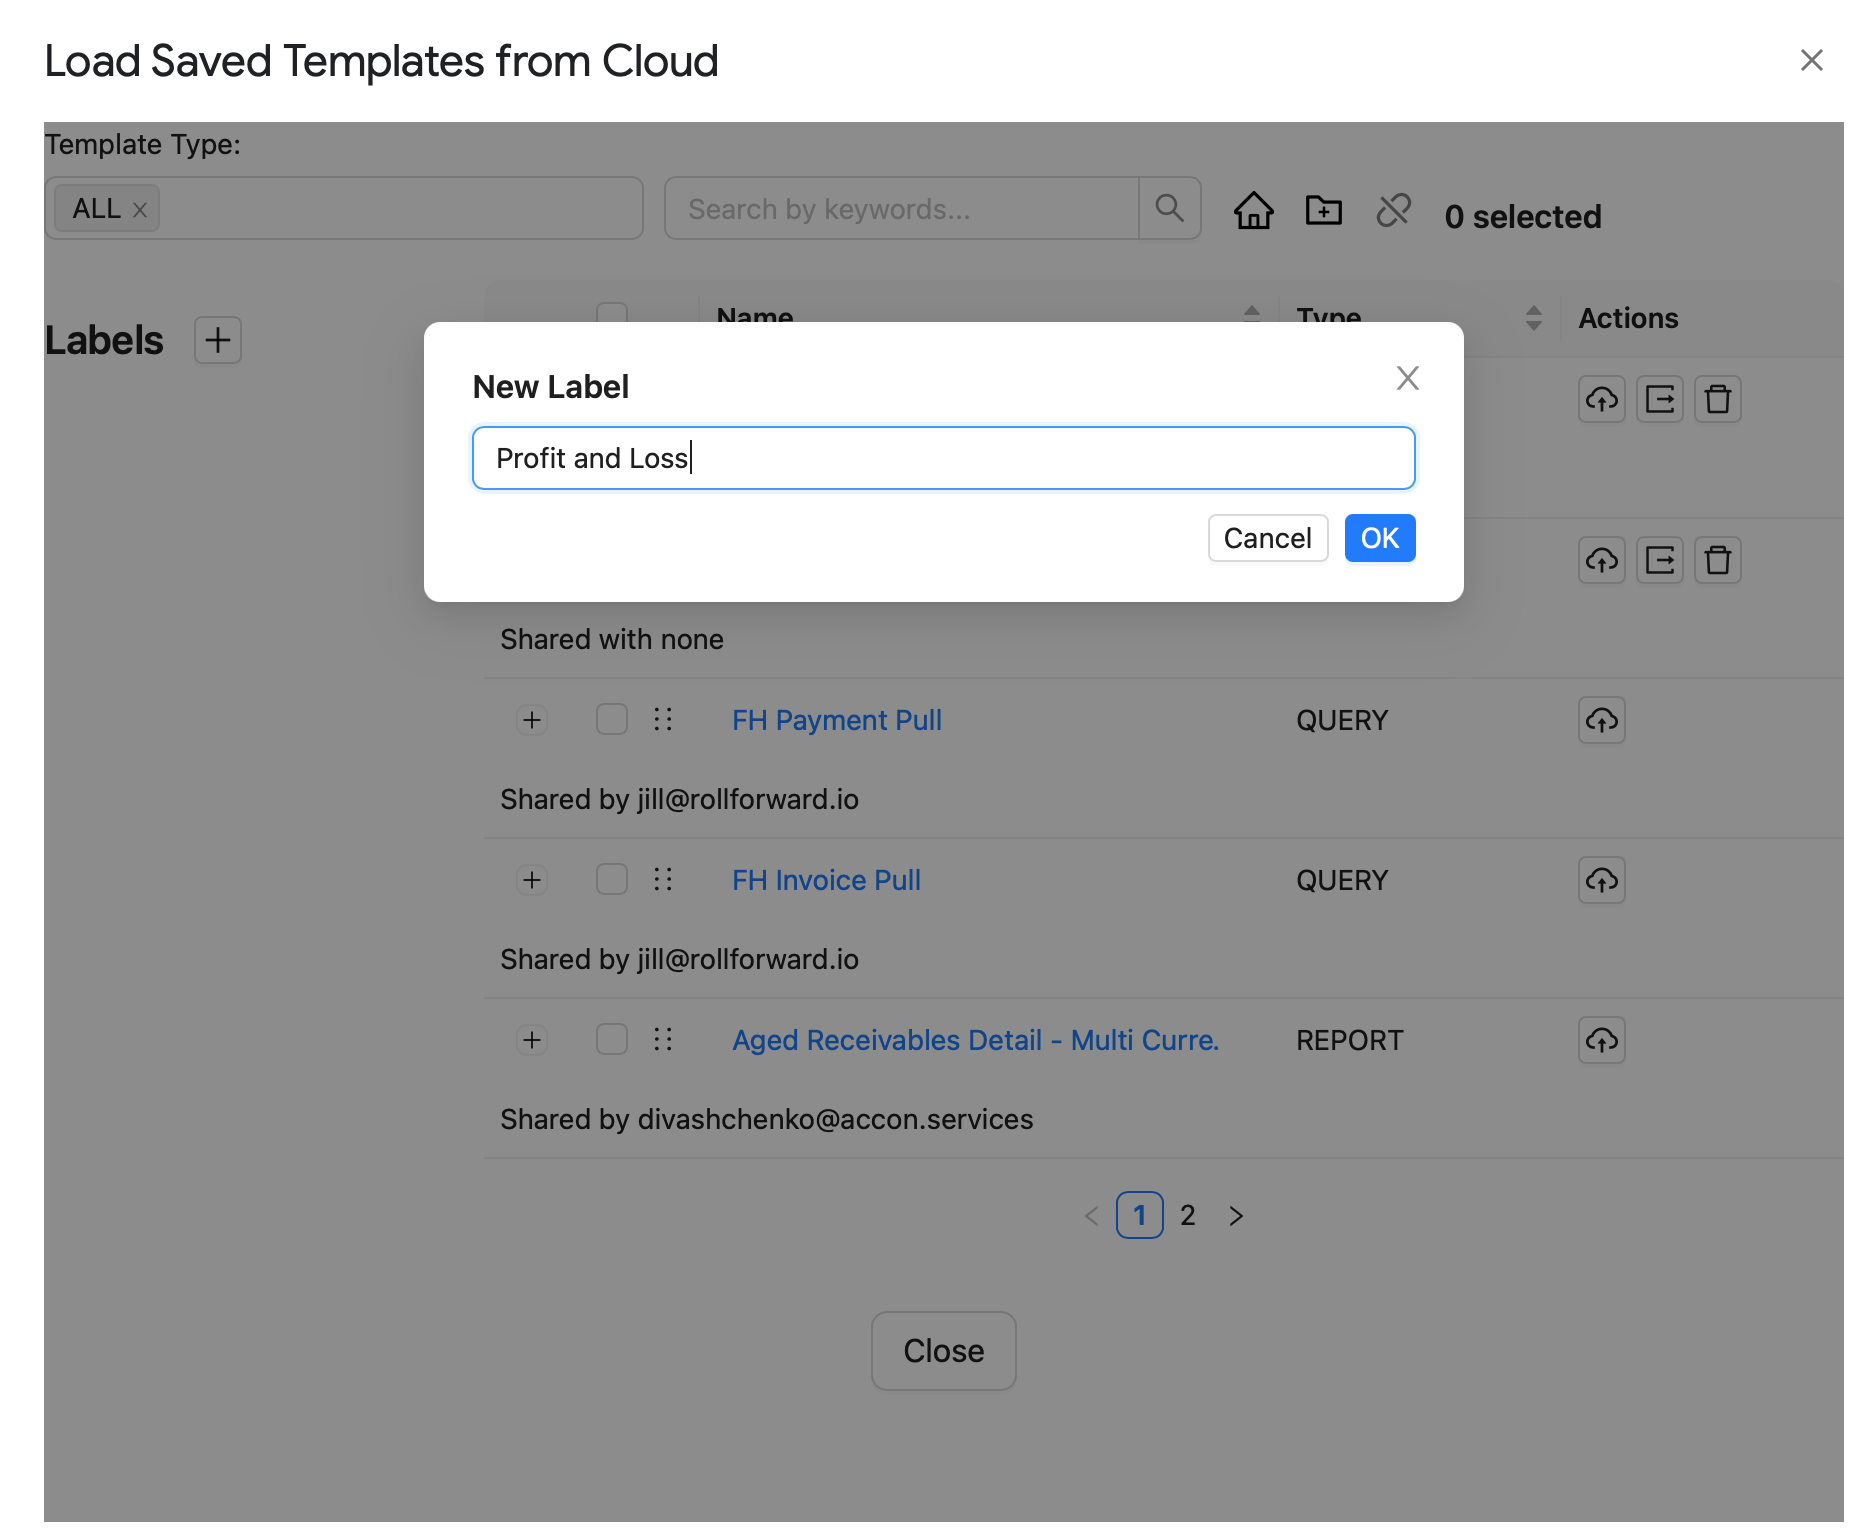
Task: Go to home folder icon
Action: [1253, 210]
